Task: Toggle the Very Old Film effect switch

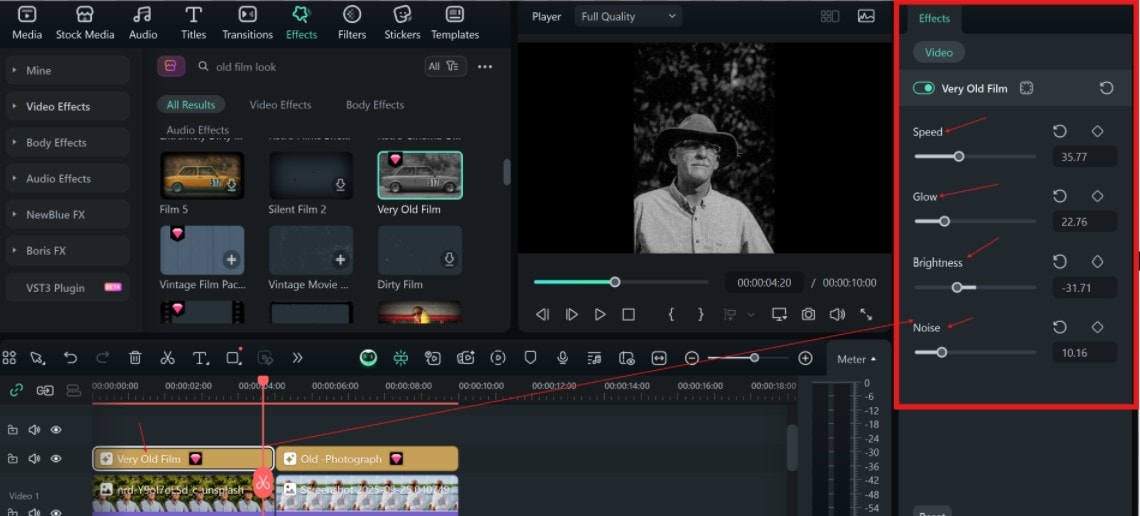Action: (923, 88)
